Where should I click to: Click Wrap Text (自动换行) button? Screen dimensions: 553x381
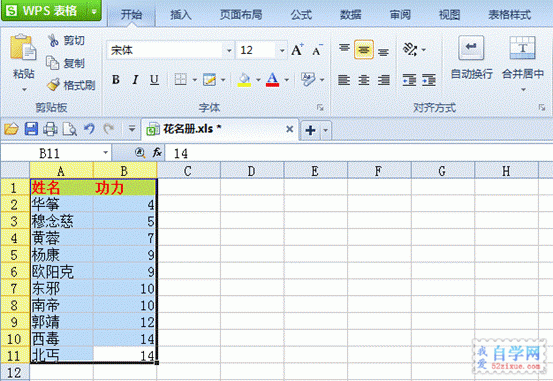472,58
